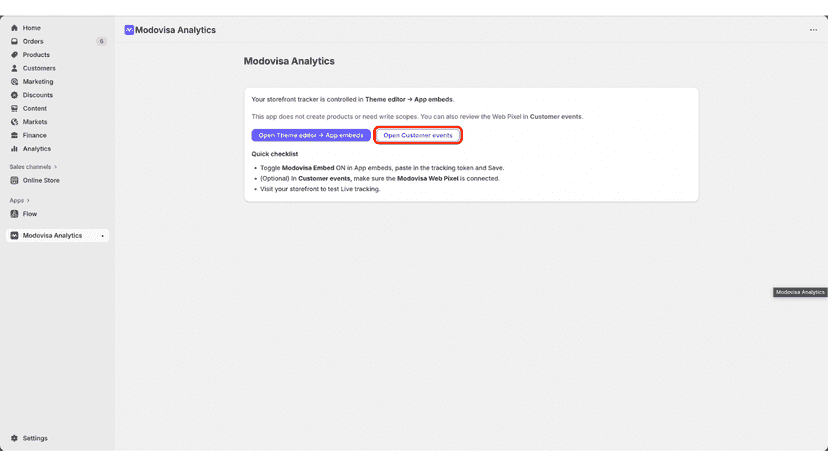This screenshot has width=828, height=466.
Task: Click the Marketing target icon
Action: click(14, 82)
